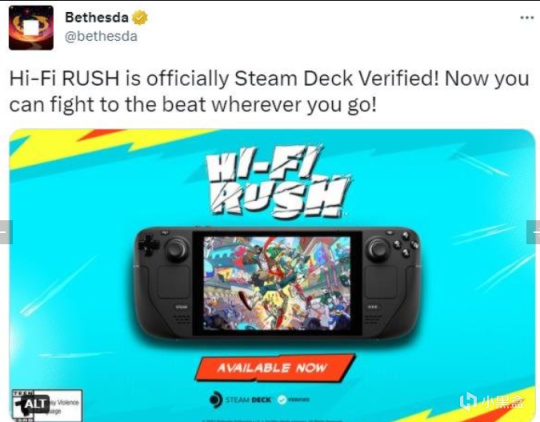Go to previous image with left arrow
Screen dimensions: 540x422
pos(6,232)
